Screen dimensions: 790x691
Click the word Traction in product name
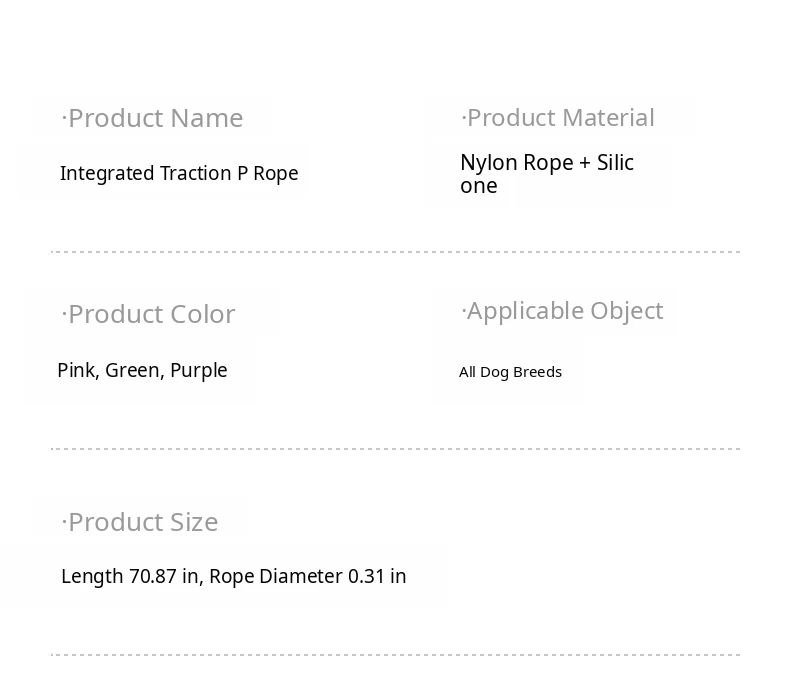[x=195, y=174]
